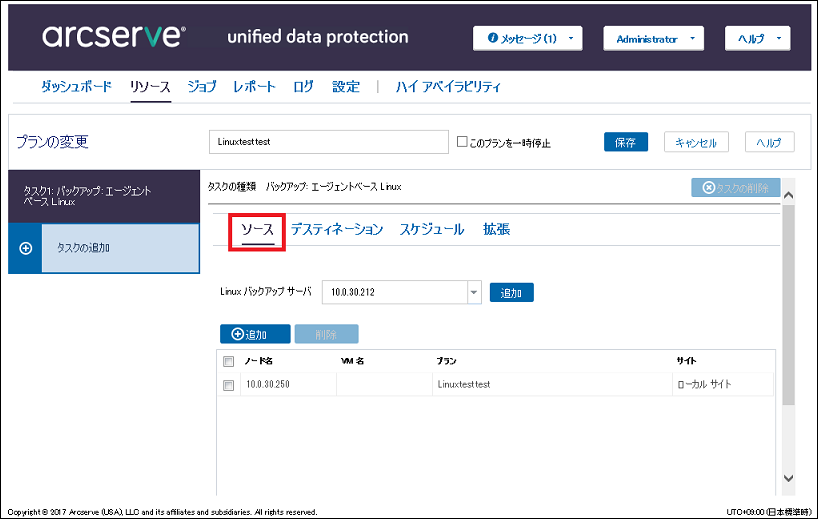Click the plus icon beside タスクの追加

(26, 248)
